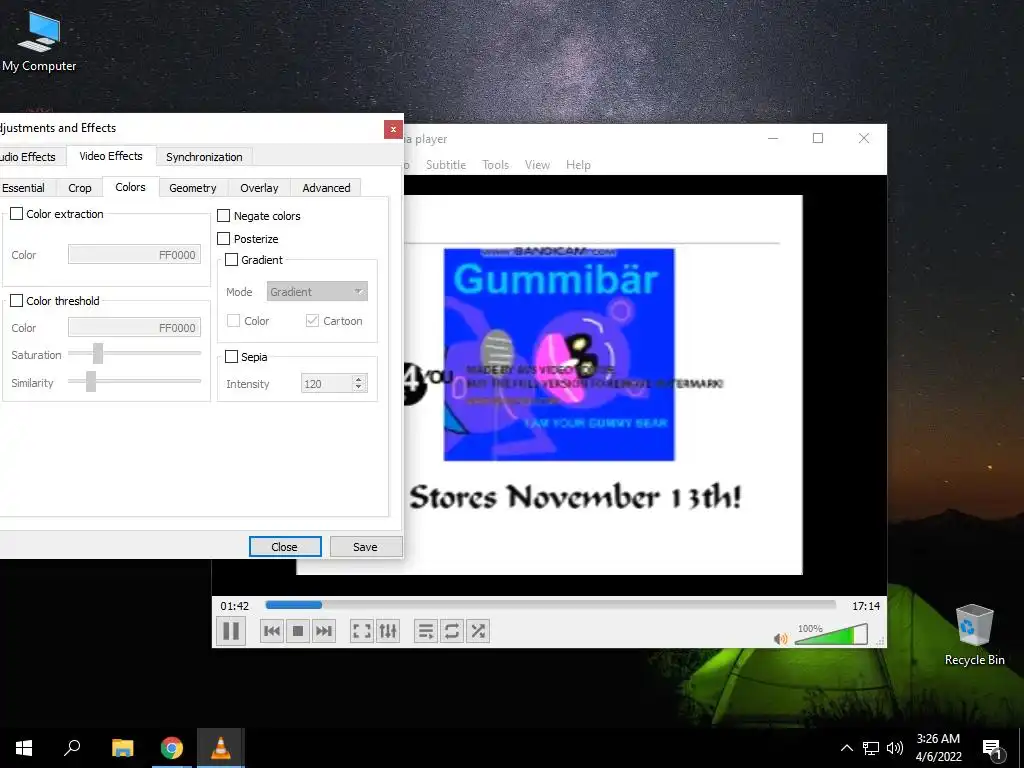The width and height of the screenshot is (1024, 768).
Task: Enable Color extraction checkbox
Action: 17,214
